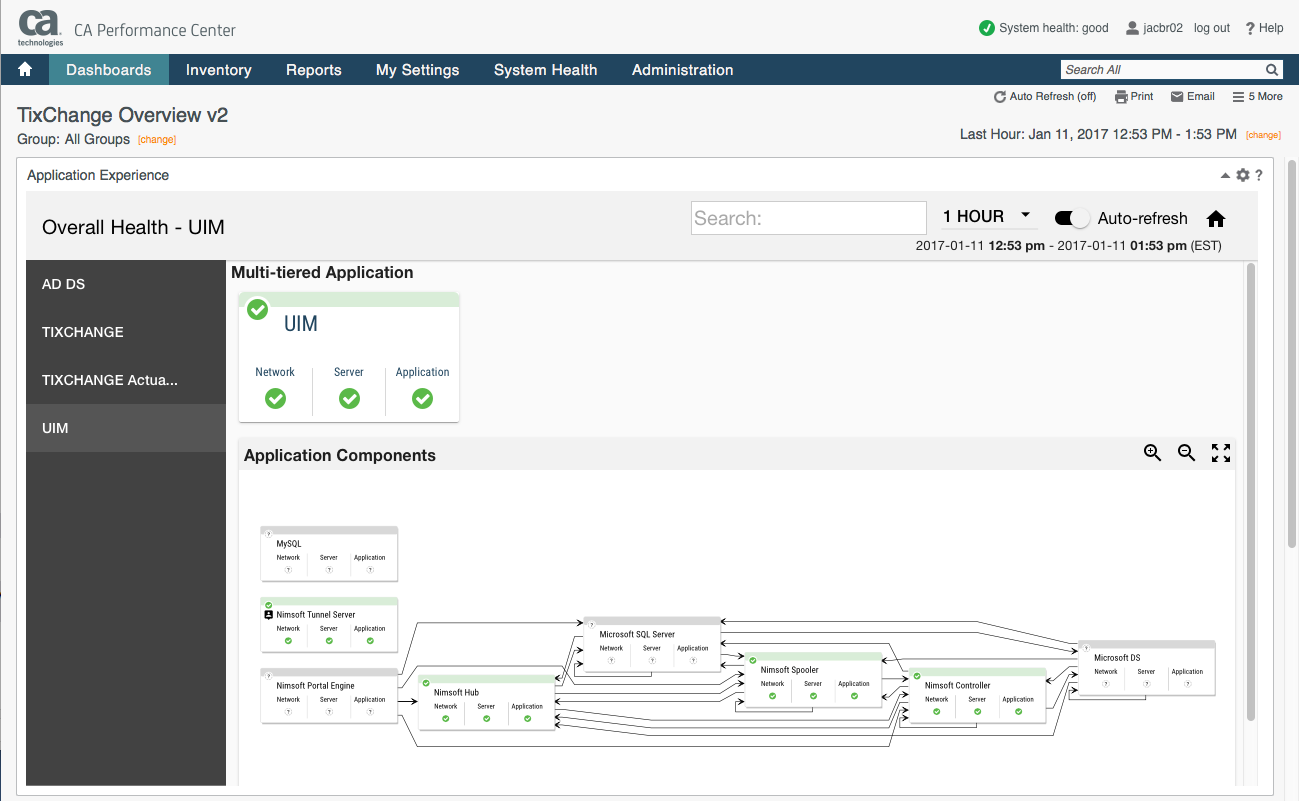Enable the Auto-refresh toggle switch
1299x801 pixels.
1073,217
